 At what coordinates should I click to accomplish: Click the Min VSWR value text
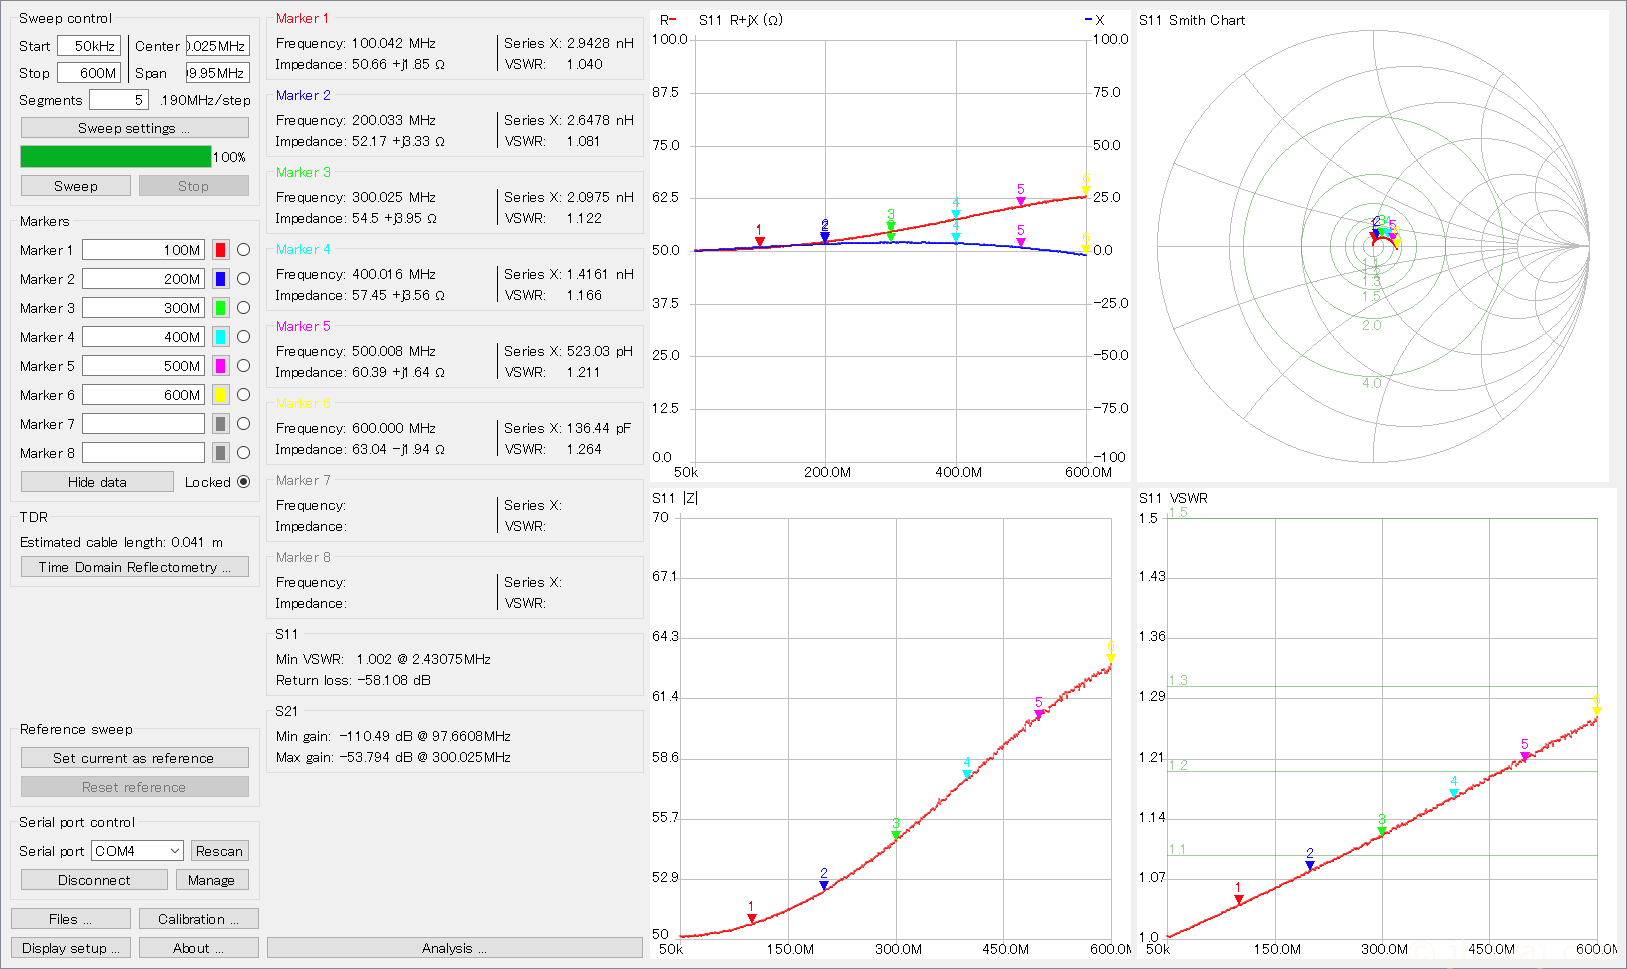(x=423, y=659)
